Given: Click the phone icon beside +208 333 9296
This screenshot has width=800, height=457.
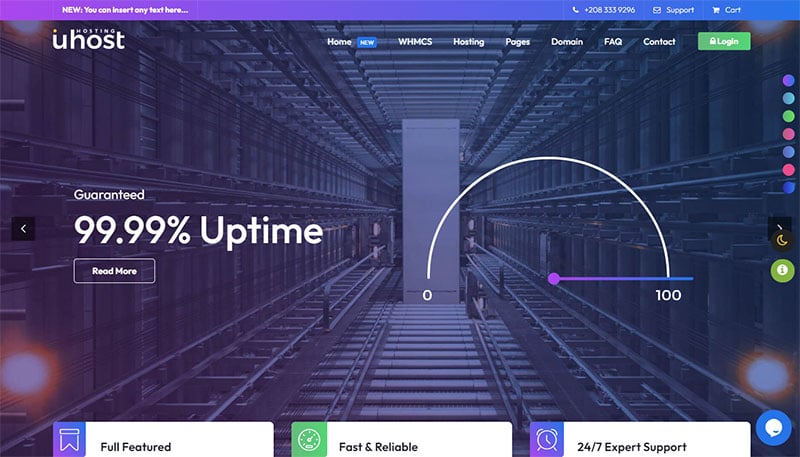Looking at the screenshot, I should [x=576, y=10].
